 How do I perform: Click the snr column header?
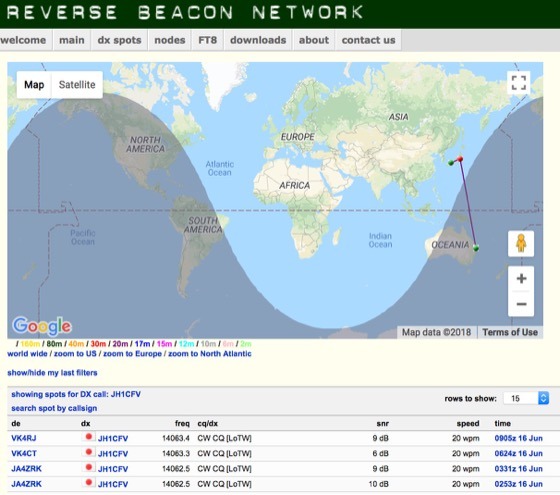click(x=382, y=424)
